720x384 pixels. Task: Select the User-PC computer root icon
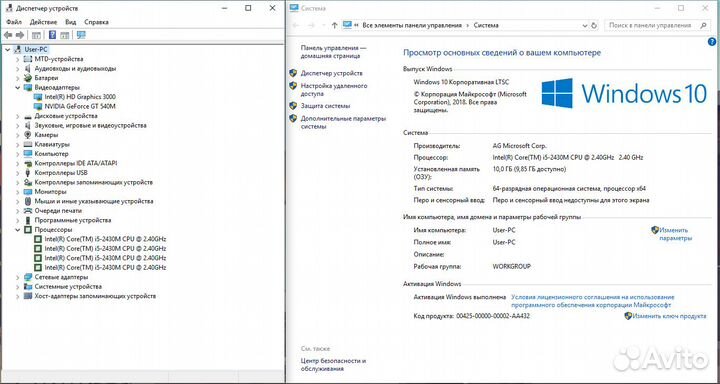(18, 49)
